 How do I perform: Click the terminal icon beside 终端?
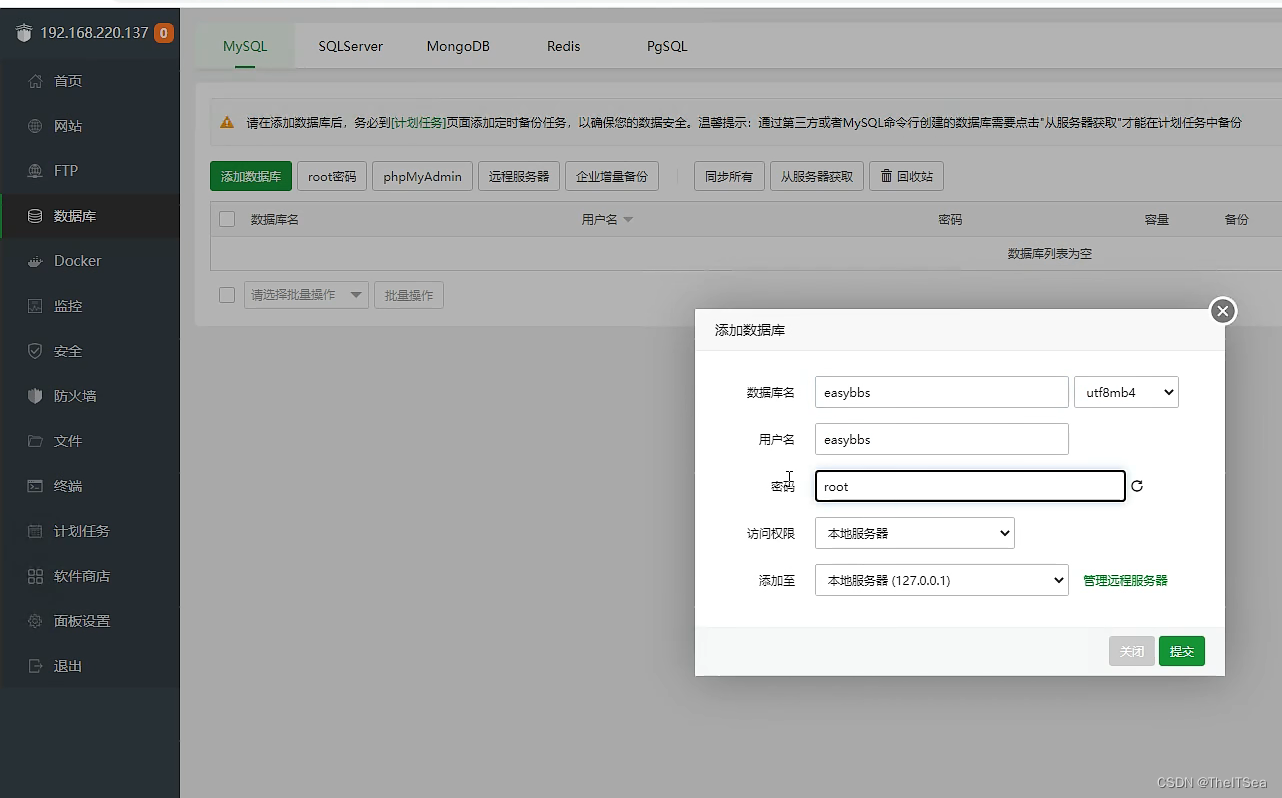point(36,486)
